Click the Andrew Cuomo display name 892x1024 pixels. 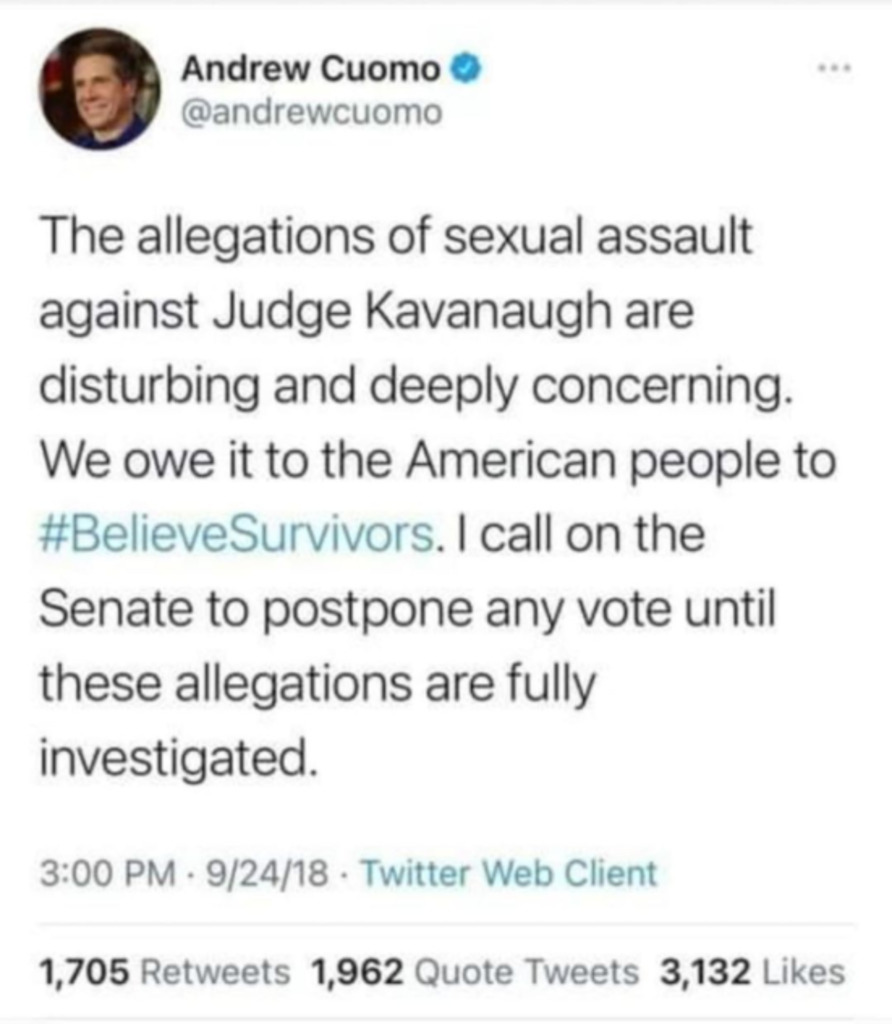click(x=310, y=69)
